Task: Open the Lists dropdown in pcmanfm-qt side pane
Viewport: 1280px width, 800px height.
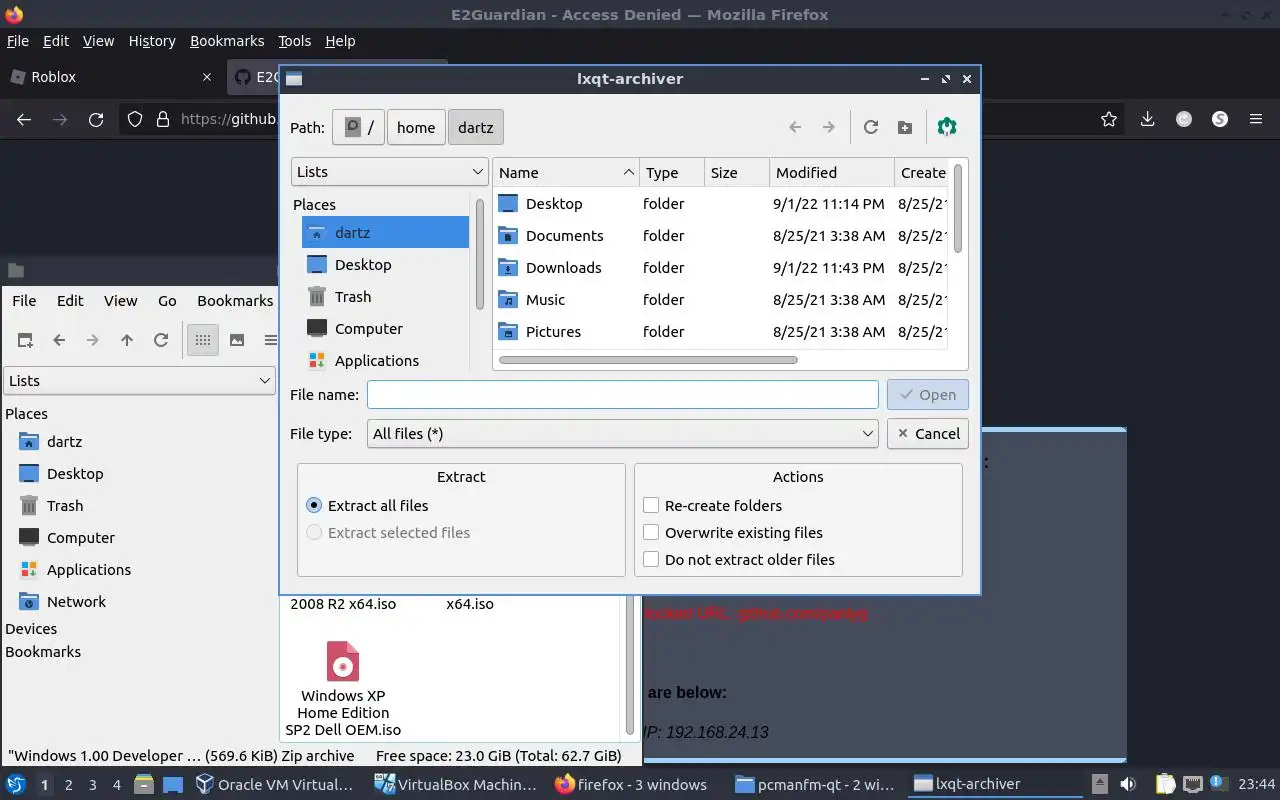Action: click(x=139, y=381)
